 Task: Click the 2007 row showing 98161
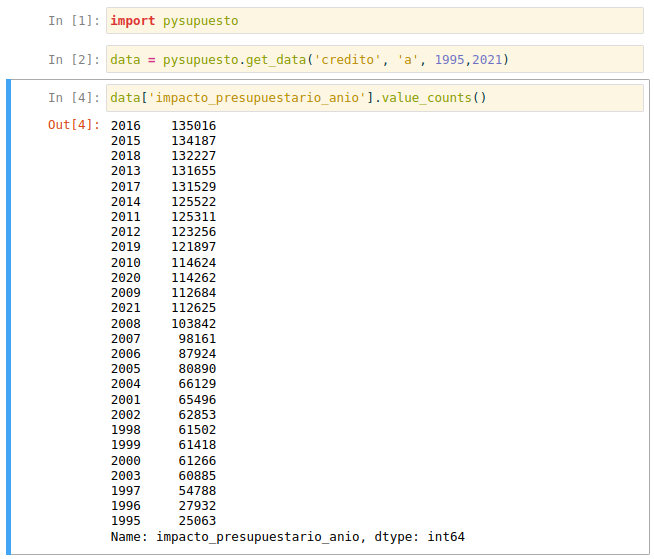coord(163,339)
